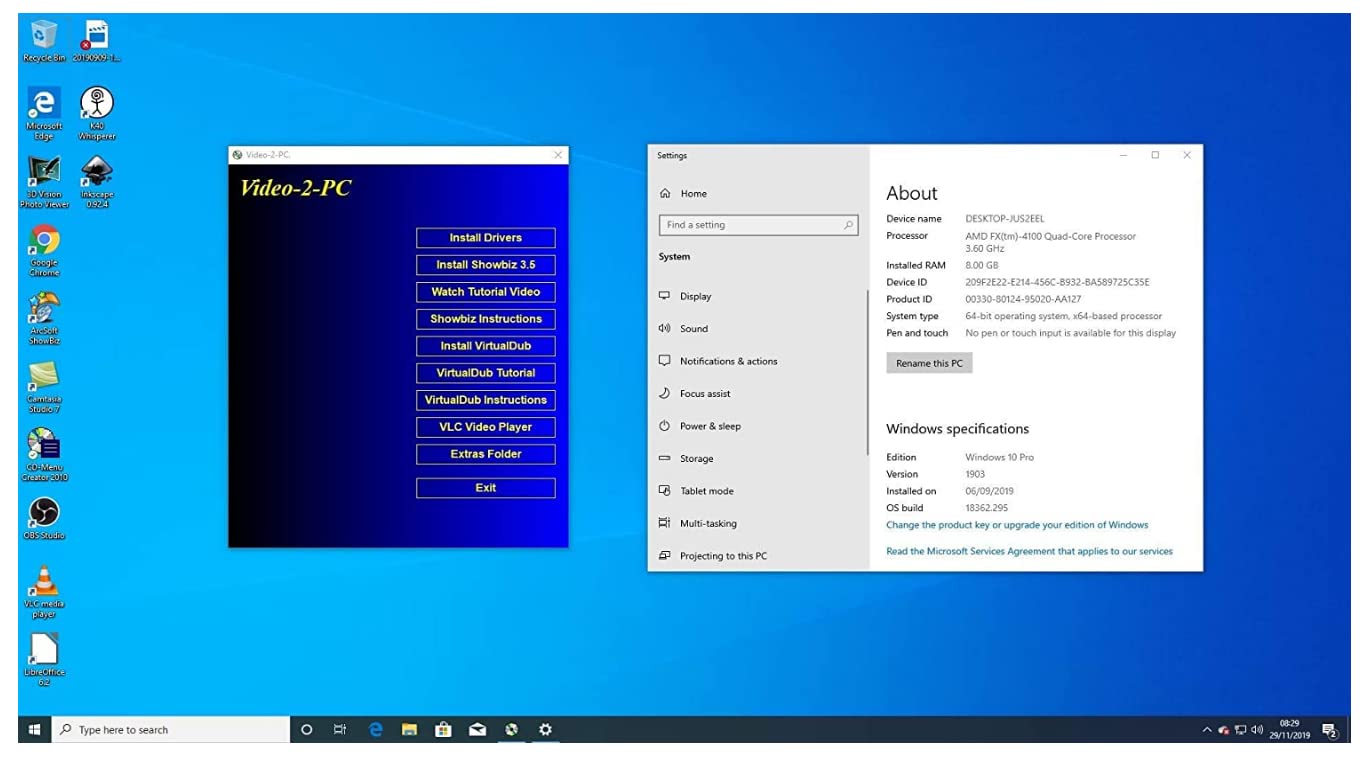
Task: Open the CD-Menu Creator 2010 shortcut
Action: (44, 446)
